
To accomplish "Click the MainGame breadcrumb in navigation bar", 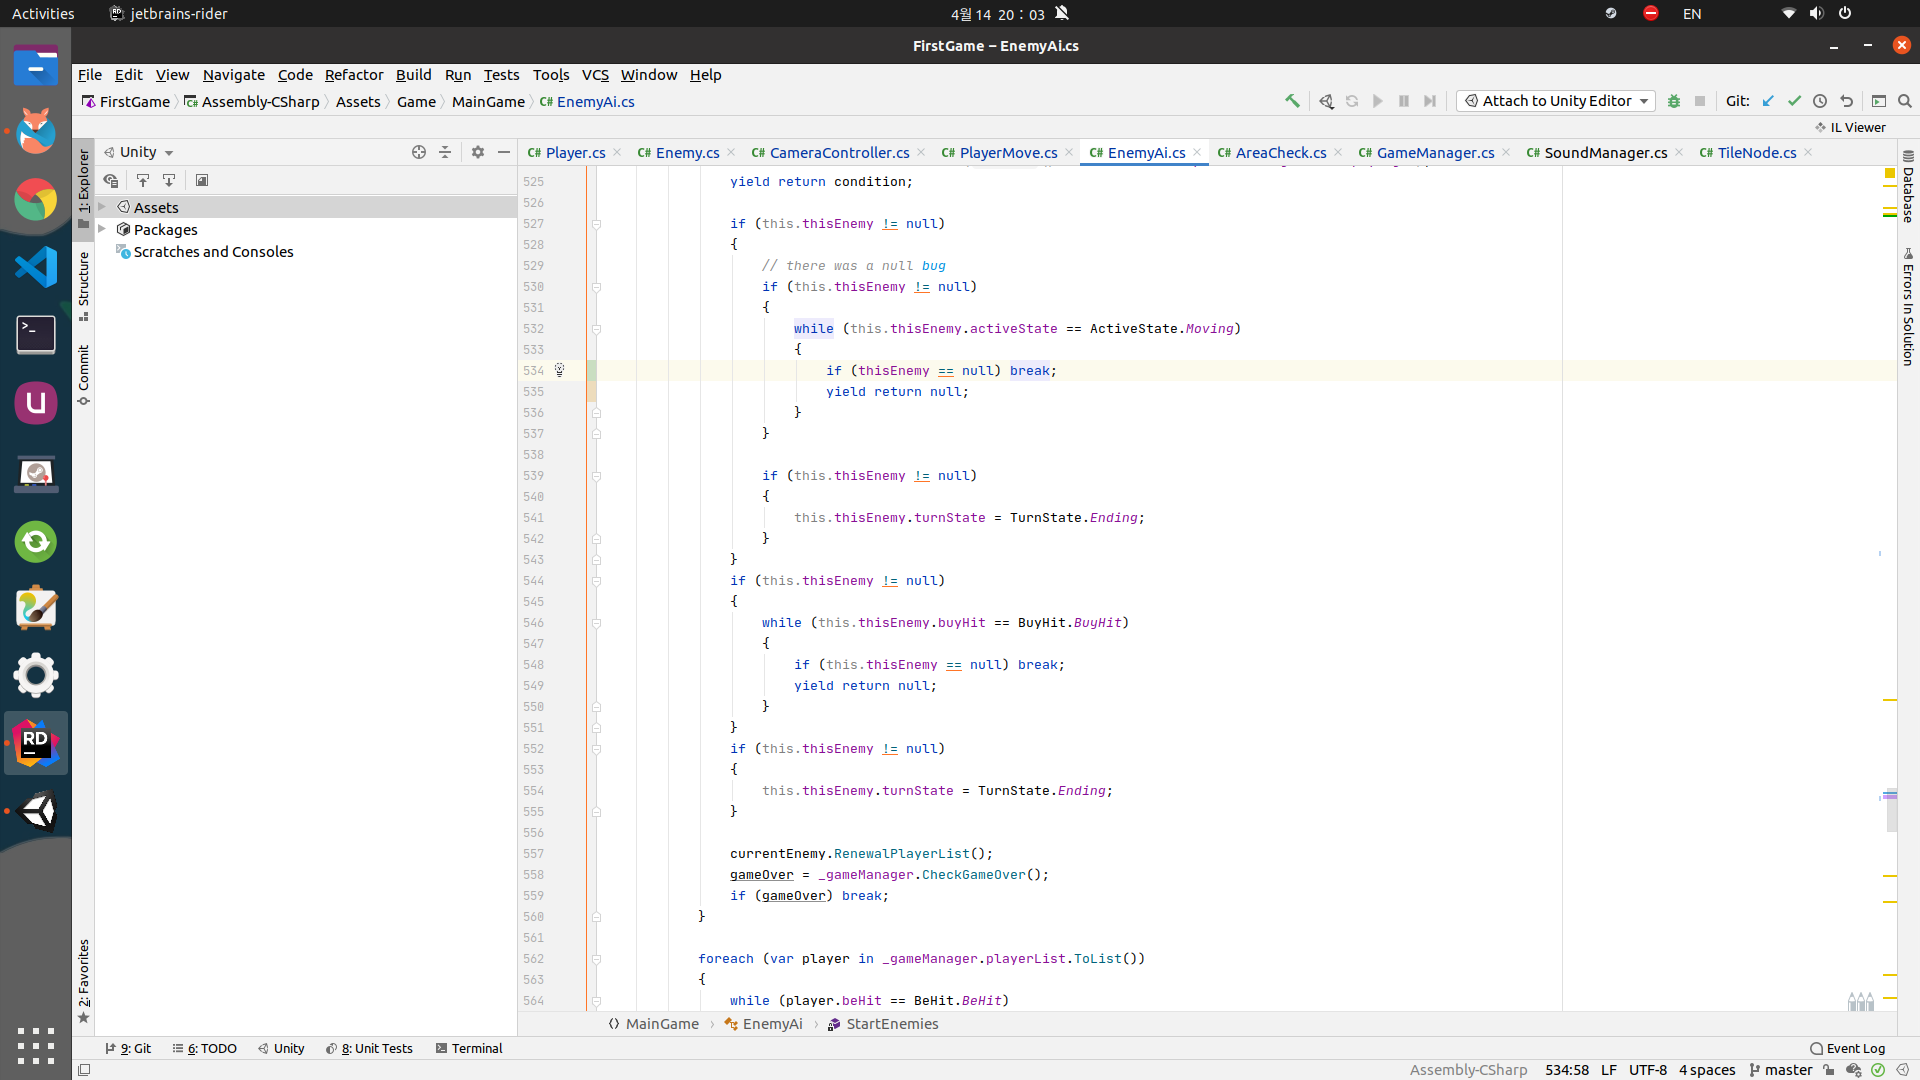I will tap(488, 102).
